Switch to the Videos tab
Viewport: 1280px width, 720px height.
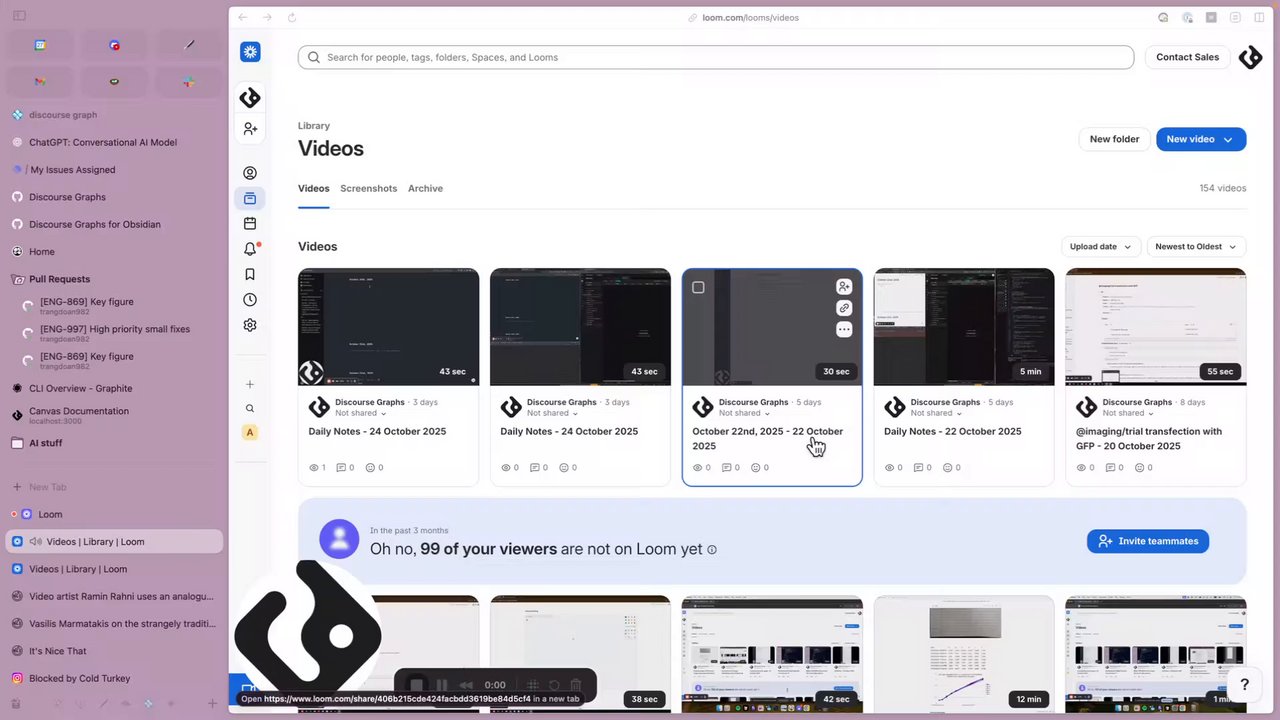[x=313, y=188]
